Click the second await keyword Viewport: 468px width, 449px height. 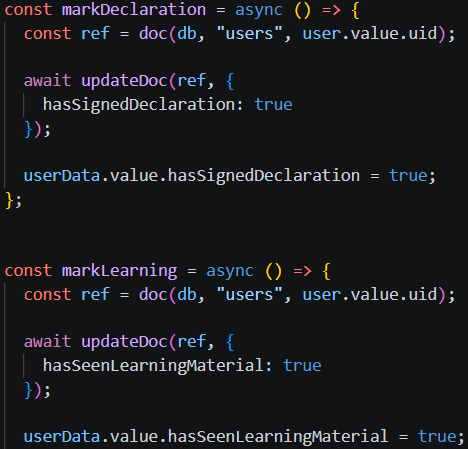pos(47,342)
